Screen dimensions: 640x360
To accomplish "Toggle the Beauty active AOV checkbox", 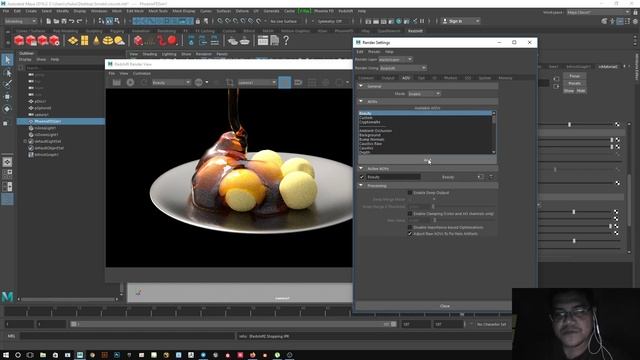I will [x=362, y=177].
